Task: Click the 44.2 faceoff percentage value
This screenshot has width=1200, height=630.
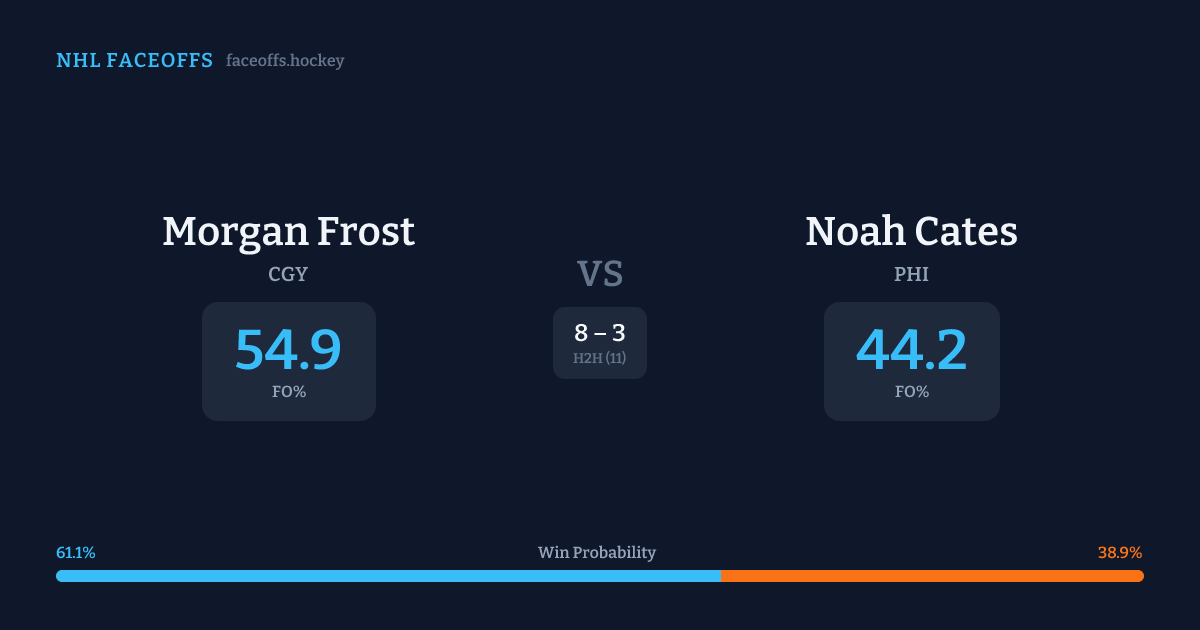Action: [x=911, y=350]
